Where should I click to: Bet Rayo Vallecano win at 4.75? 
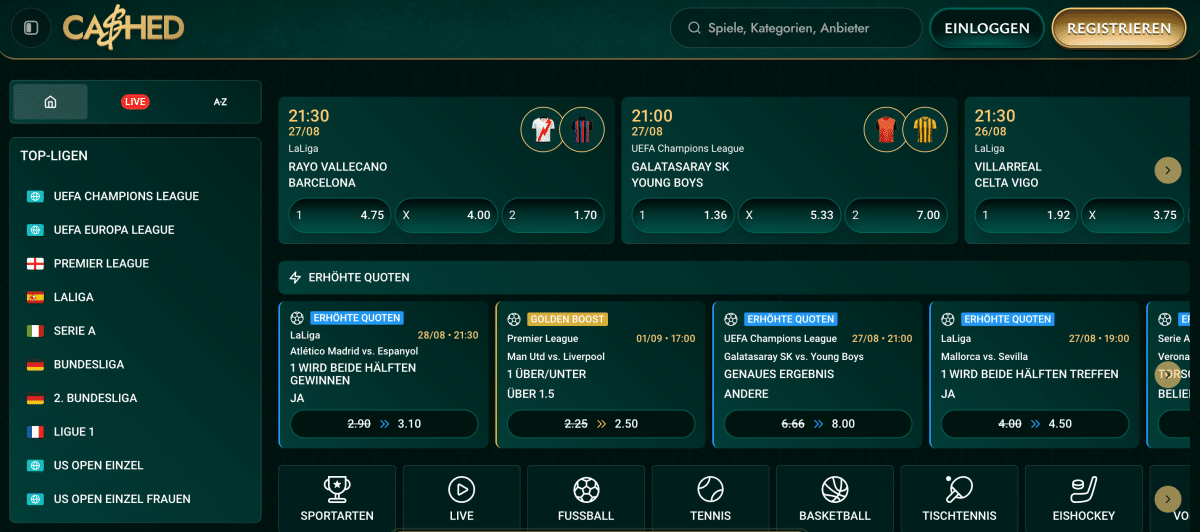pyautogui.click(x=340, y=215)
